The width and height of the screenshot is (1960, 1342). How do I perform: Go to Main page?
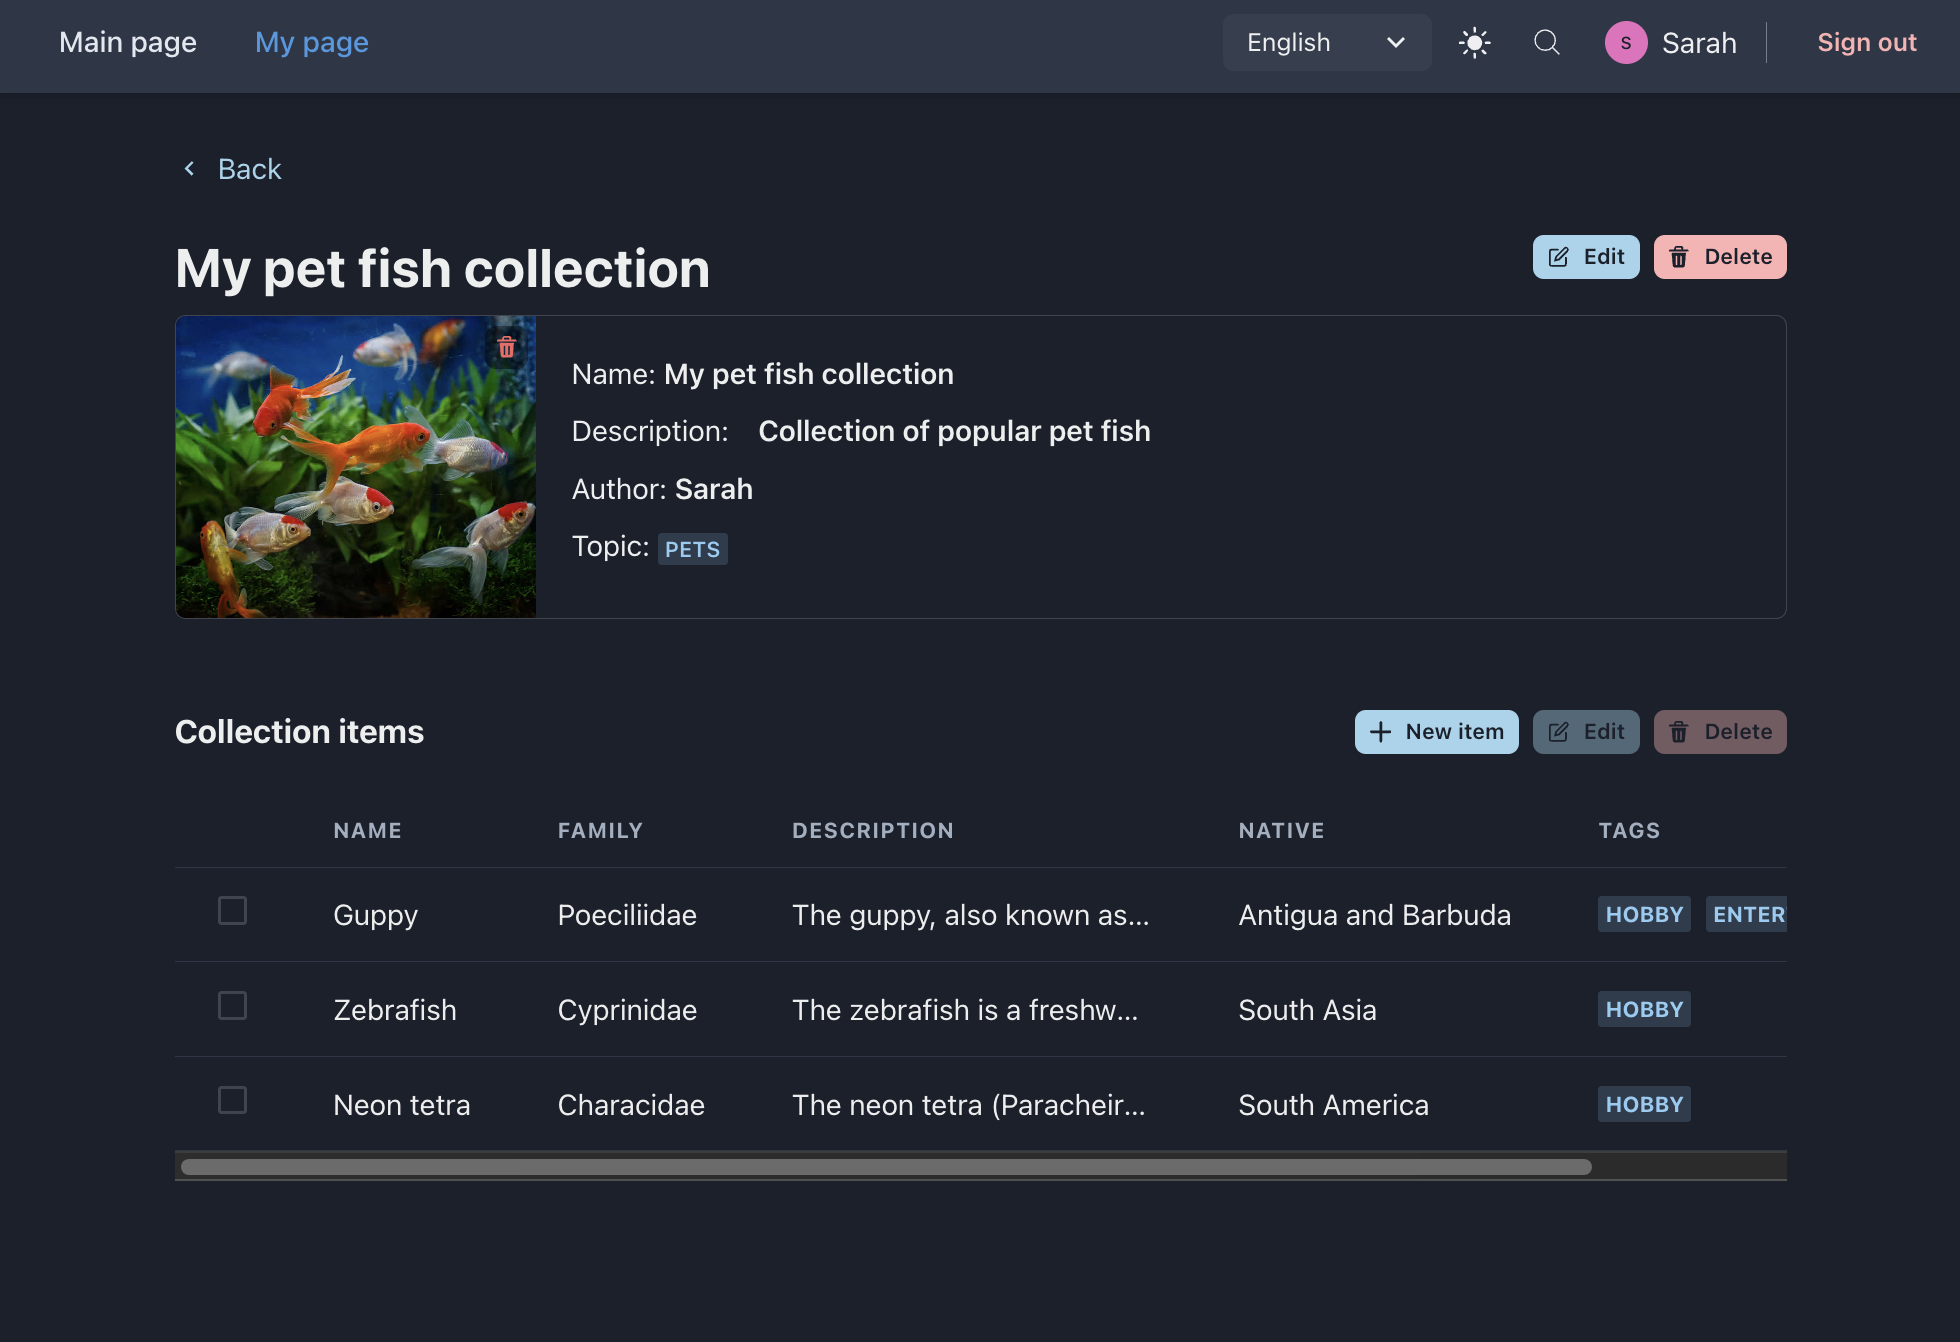pyautogui.click(x=126, y=42)
